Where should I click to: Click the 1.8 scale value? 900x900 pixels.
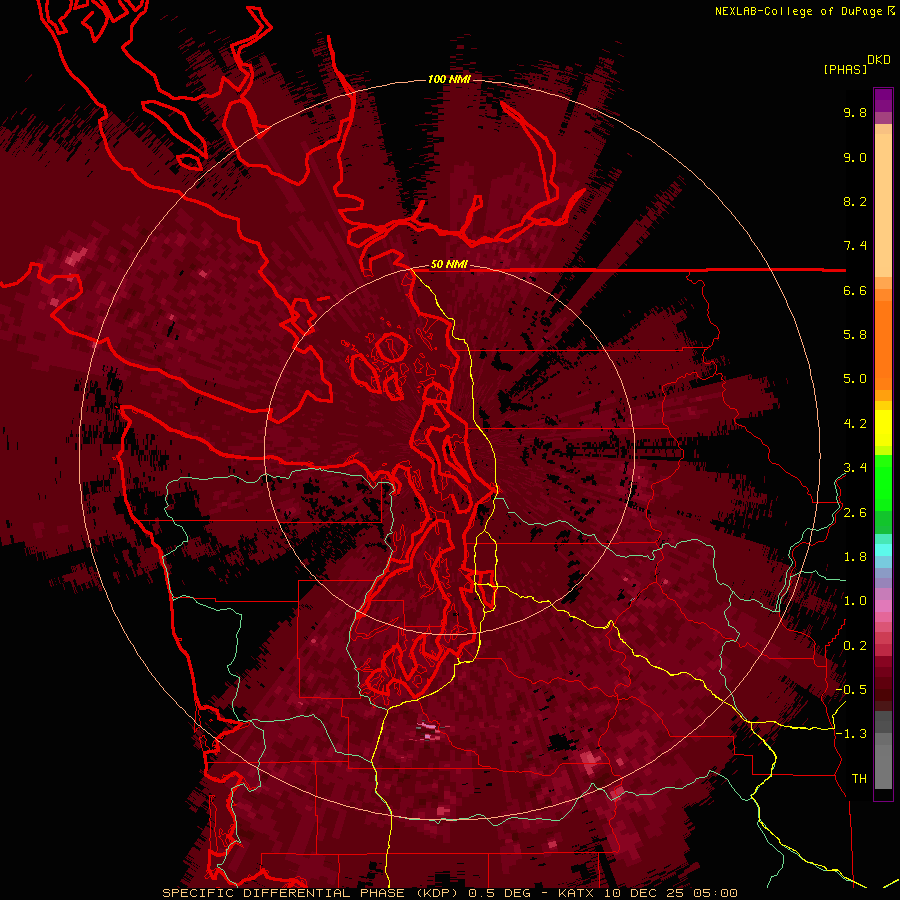click(855, 557)
